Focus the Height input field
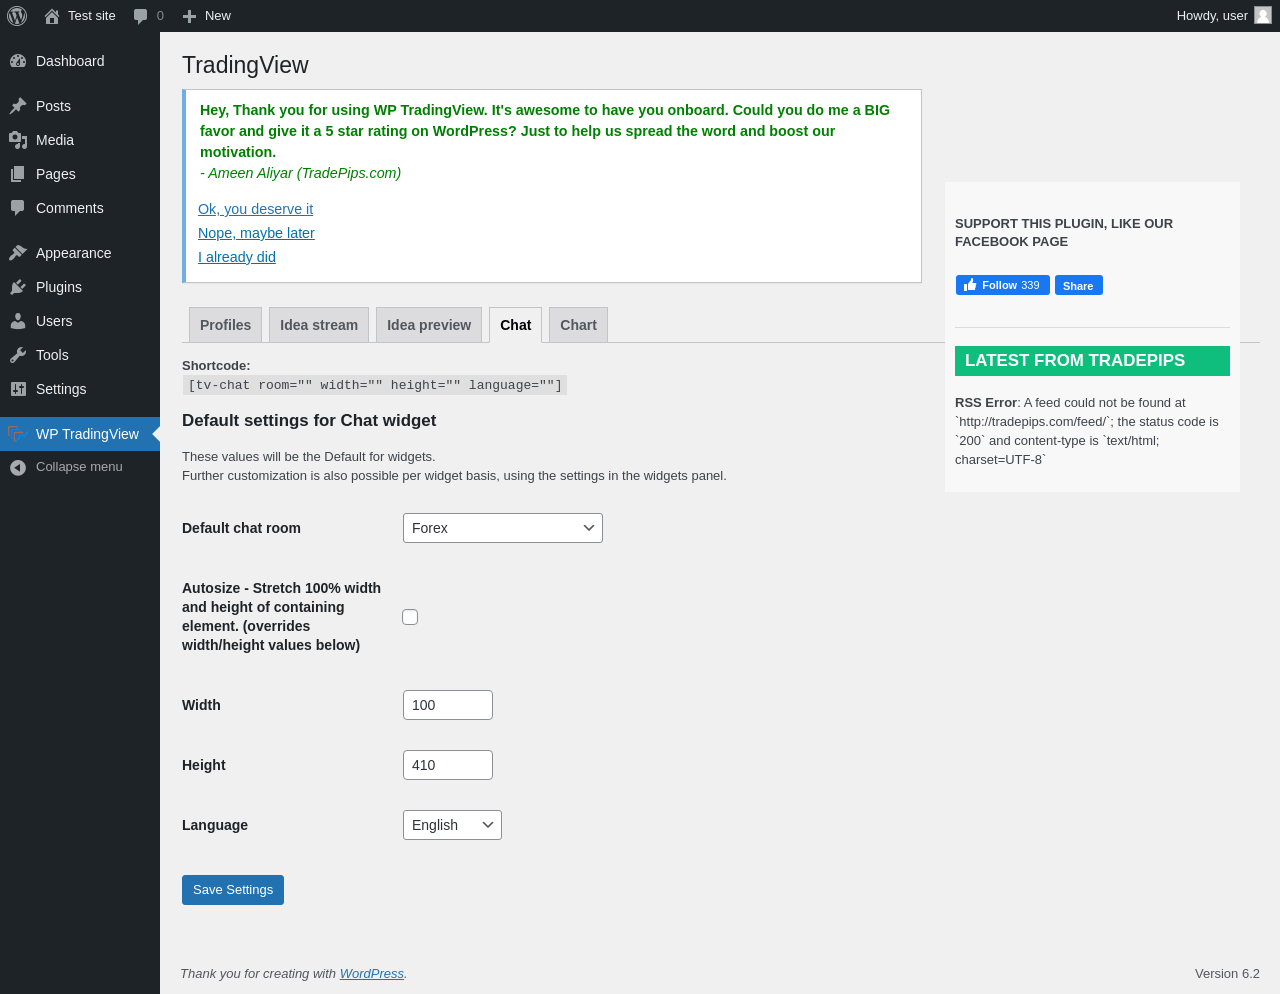Screen dimensions: 1280x994 (448, 765)
